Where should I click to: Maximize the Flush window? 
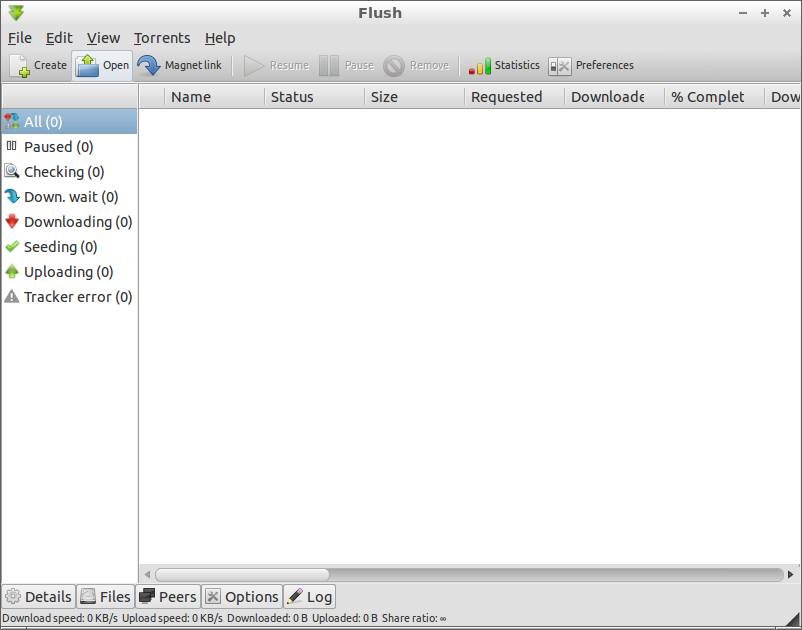tap(765, 13)
